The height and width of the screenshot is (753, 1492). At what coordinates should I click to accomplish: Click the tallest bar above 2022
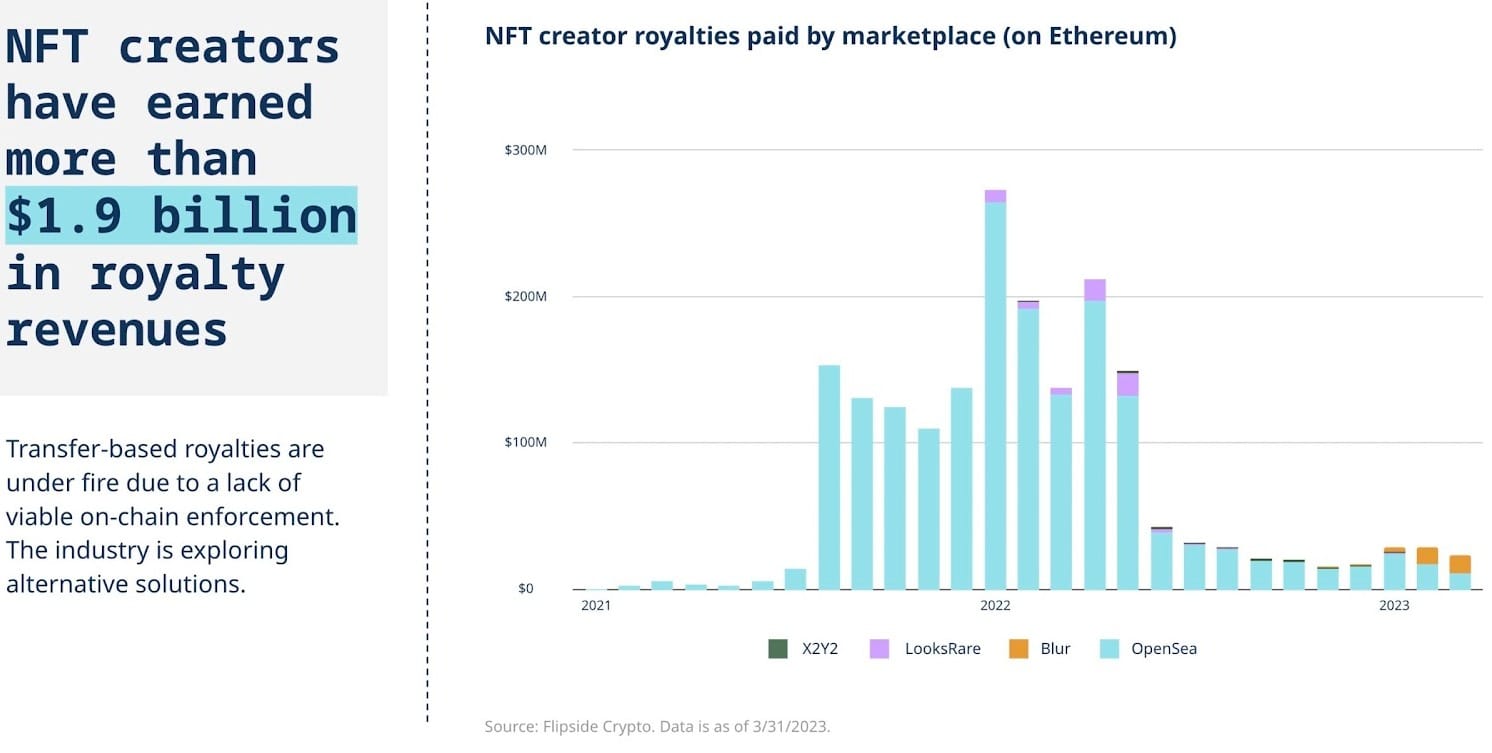coord(995,389)
